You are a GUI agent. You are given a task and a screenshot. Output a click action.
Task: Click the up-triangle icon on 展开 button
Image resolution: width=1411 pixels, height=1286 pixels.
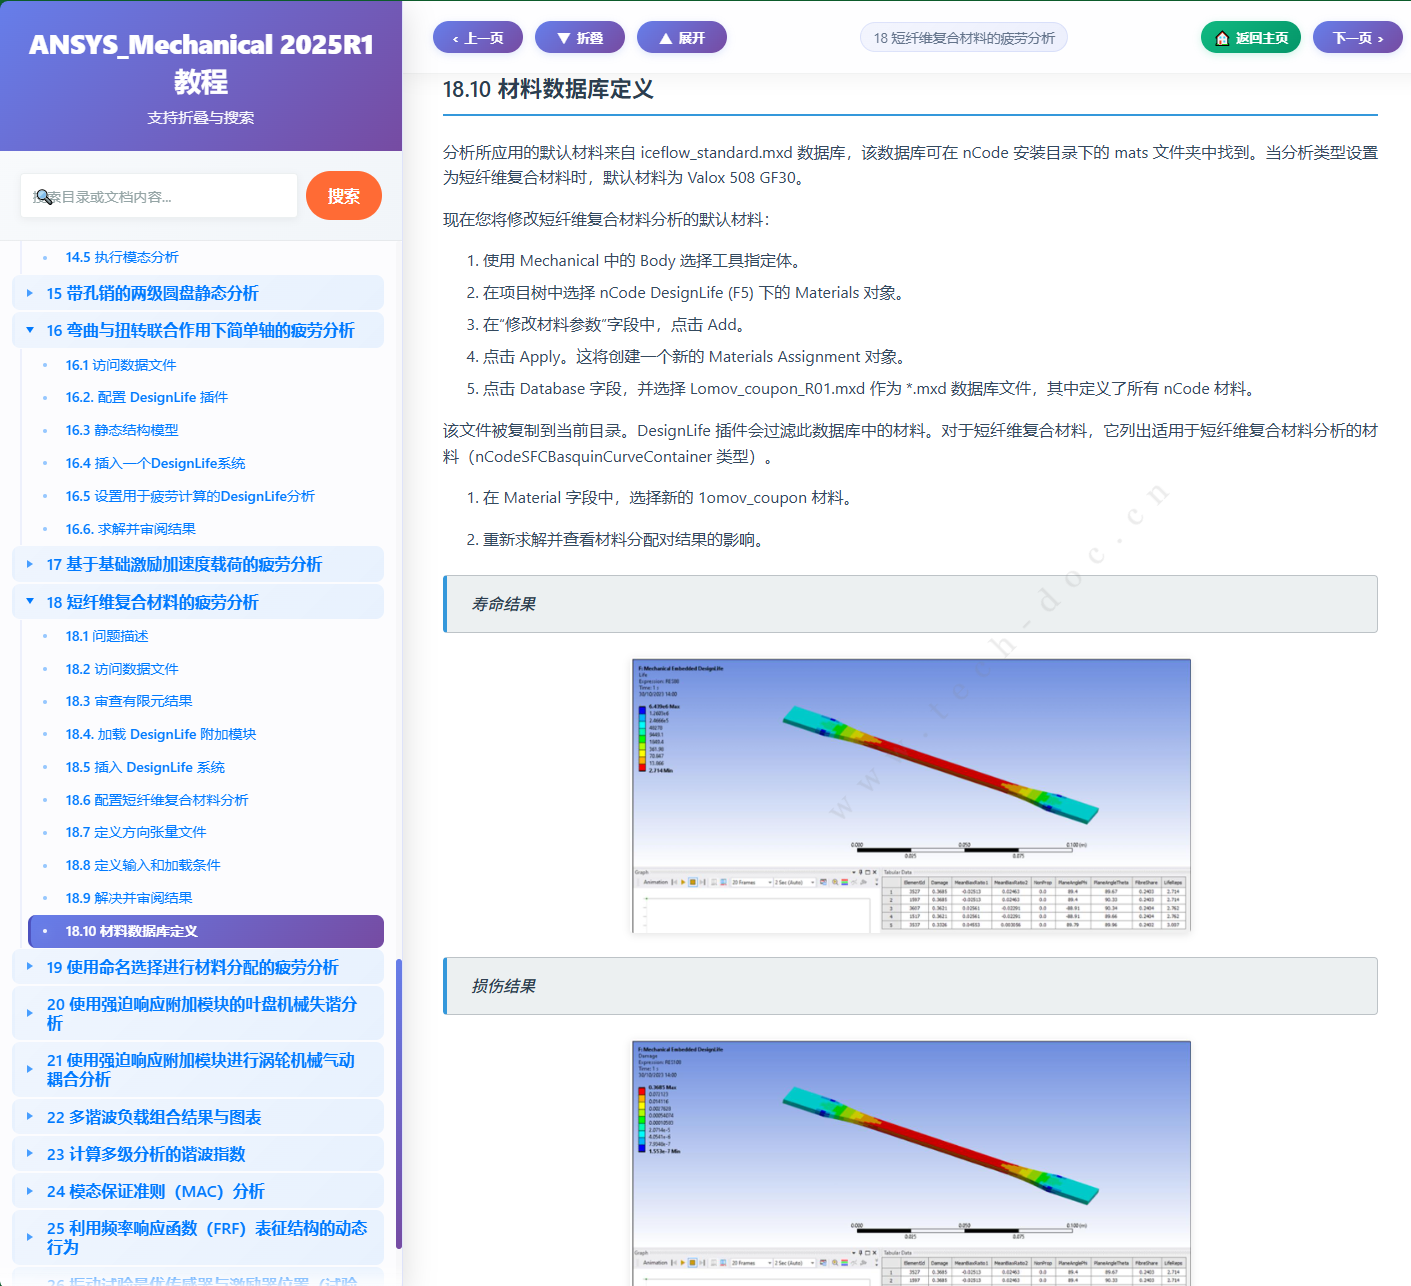[x=666, y=37]
